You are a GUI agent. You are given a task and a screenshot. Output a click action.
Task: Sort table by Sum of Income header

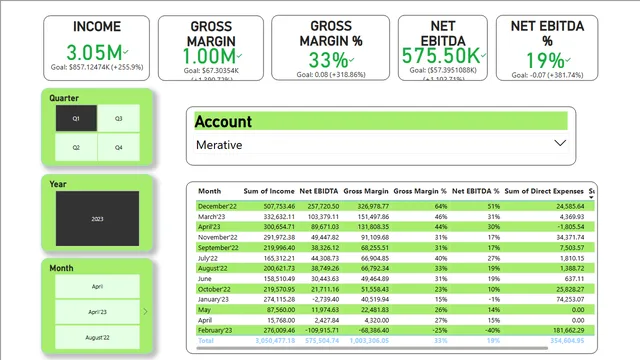point(269,191)
